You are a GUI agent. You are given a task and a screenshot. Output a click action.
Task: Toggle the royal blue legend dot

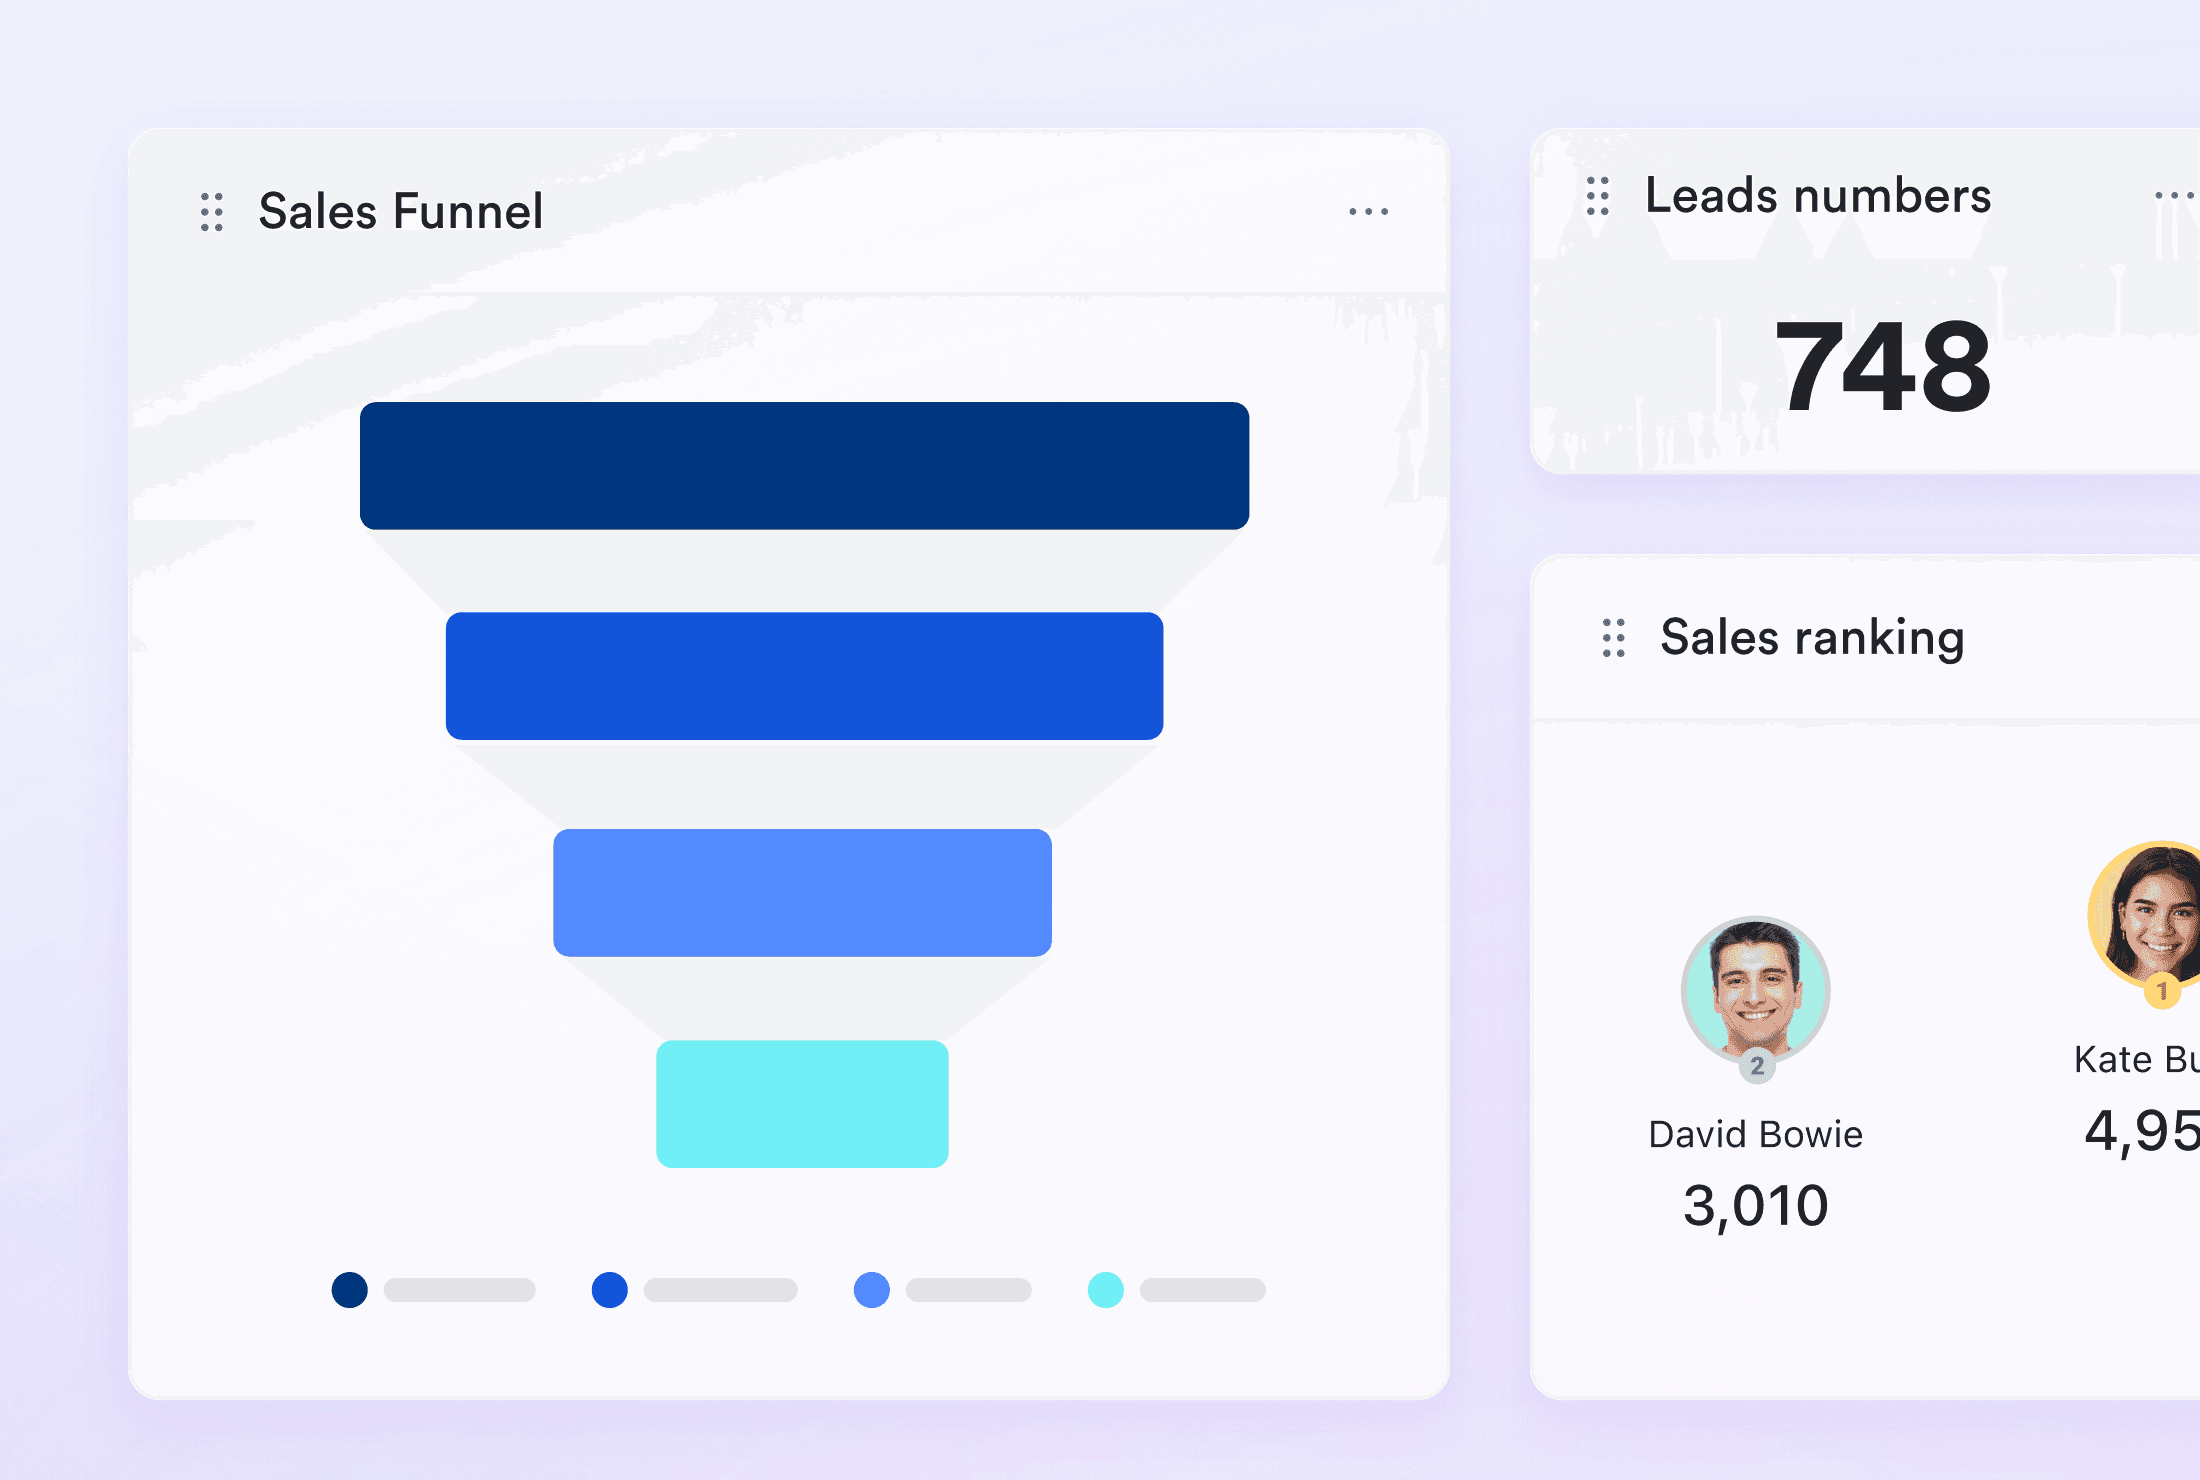click(x=610, y=1290)
